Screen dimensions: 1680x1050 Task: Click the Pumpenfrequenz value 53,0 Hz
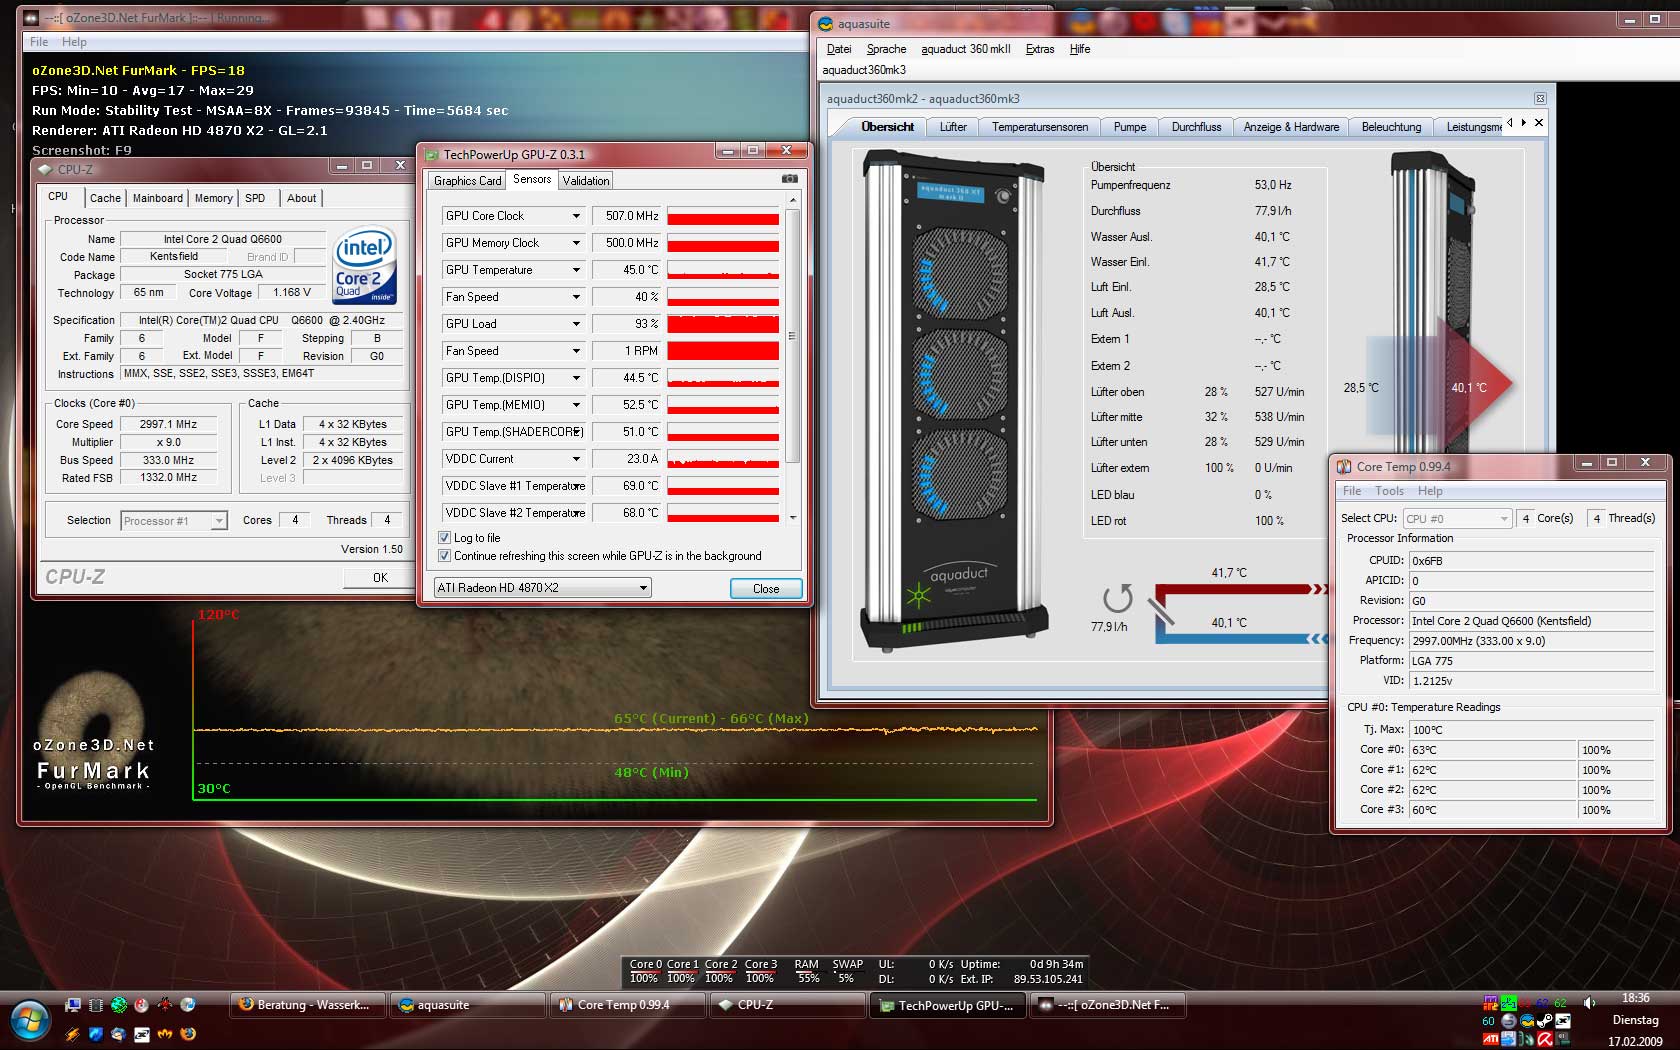[1273, 185]
